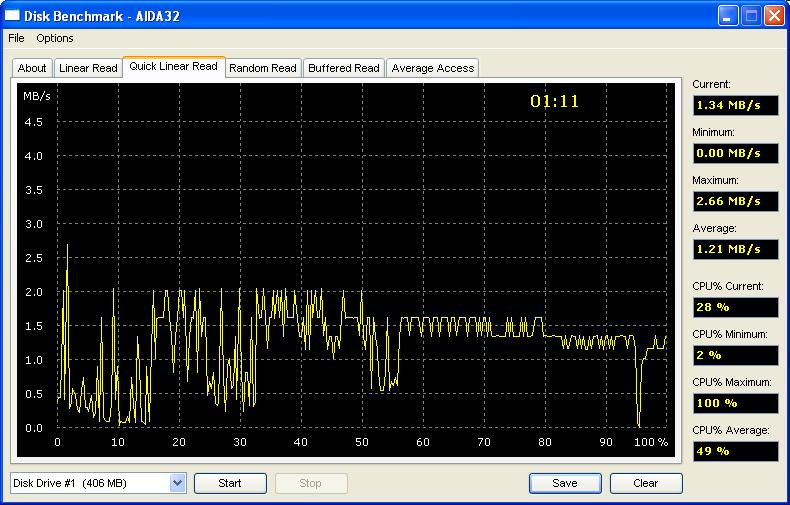Switch to the Linear Read tab
The image size is (790, 505).
[x=88, y=68]
